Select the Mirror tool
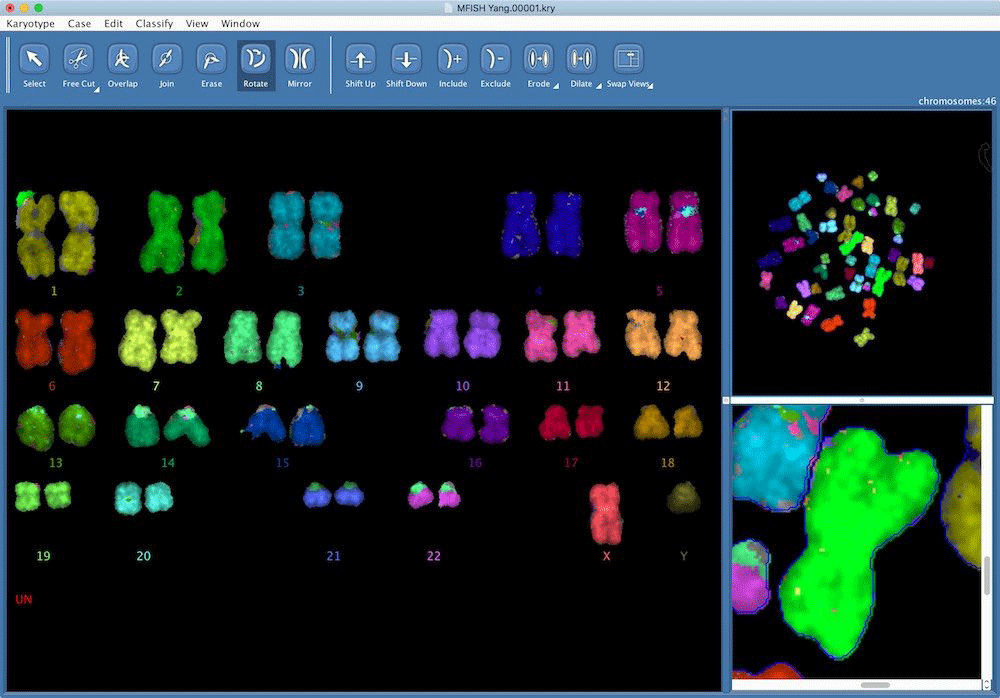Screen dimensions: 1000x698 coord(300,59)
